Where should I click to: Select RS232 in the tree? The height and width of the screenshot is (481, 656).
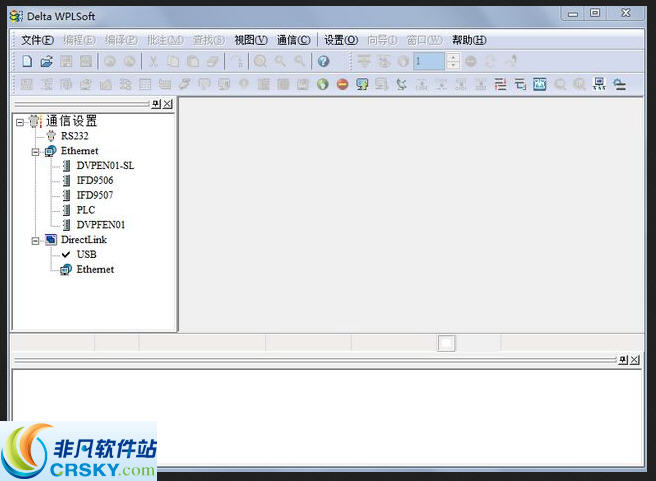click(x=75, y=136)
